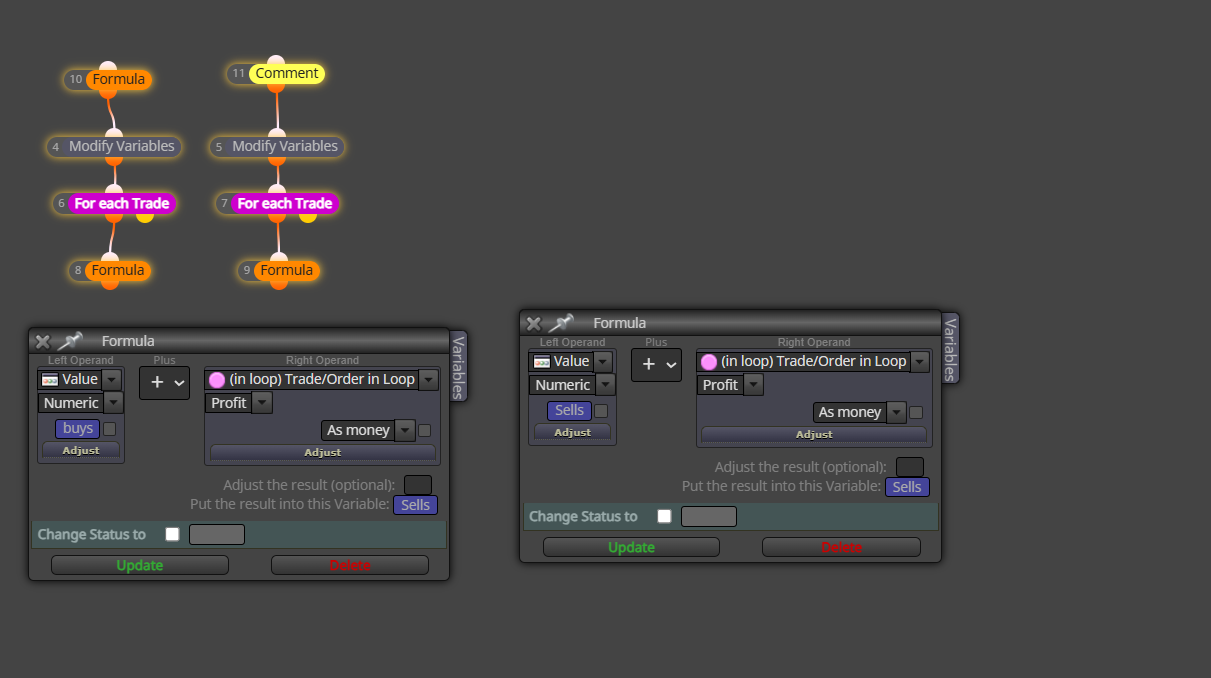This screenshot has width=1211, height=678.
Task: Click pink loop icon in right panel Right Operand
Action: pyautogui.click(x=709, y=361)
